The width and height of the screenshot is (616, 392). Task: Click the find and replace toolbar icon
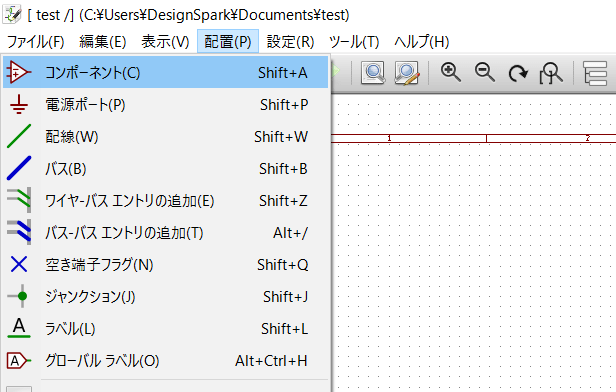coord(407,73)
